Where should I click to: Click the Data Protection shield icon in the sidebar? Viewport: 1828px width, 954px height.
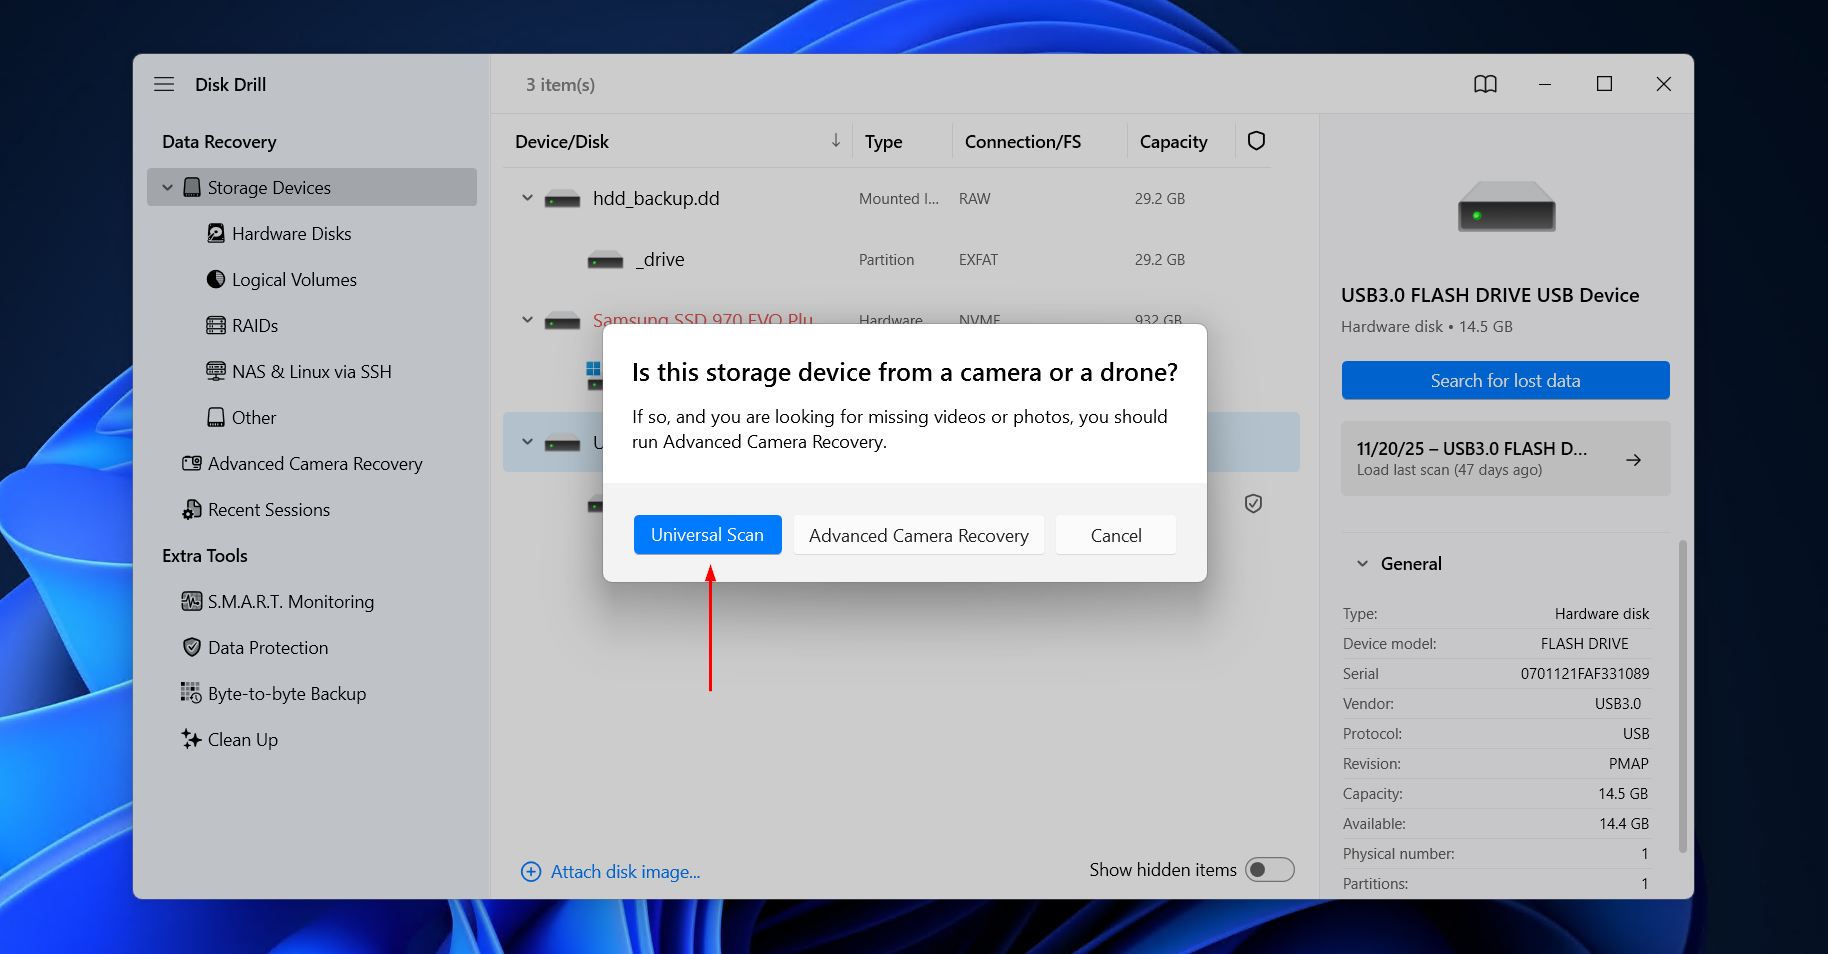click(192, 647)
